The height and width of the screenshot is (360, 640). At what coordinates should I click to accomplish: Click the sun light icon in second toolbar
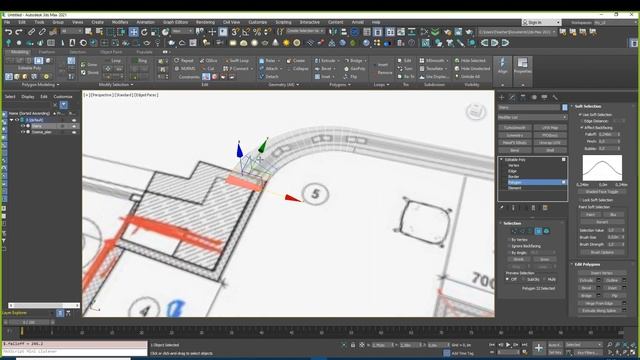click(286, 43)
